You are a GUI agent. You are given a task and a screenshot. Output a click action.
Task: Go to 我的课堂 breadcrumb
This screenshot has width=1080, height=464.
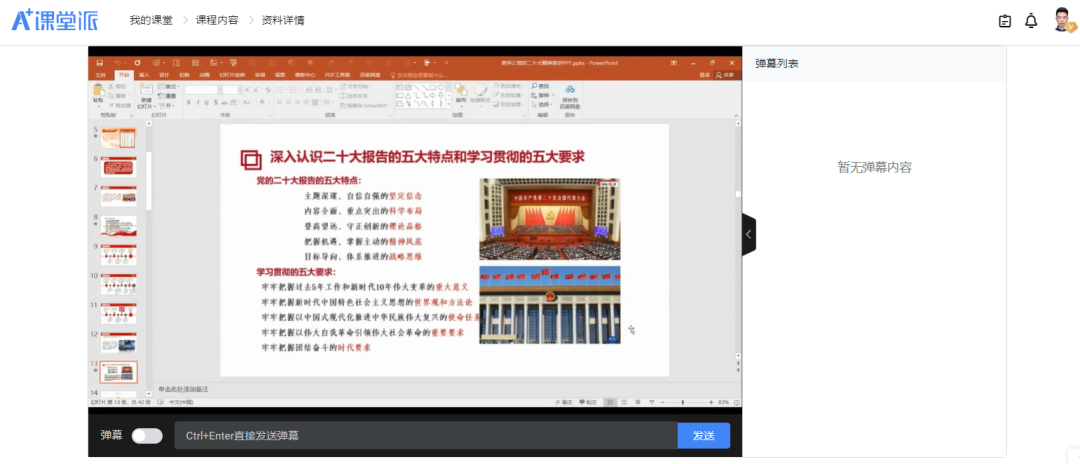click(x=151, y=21)
